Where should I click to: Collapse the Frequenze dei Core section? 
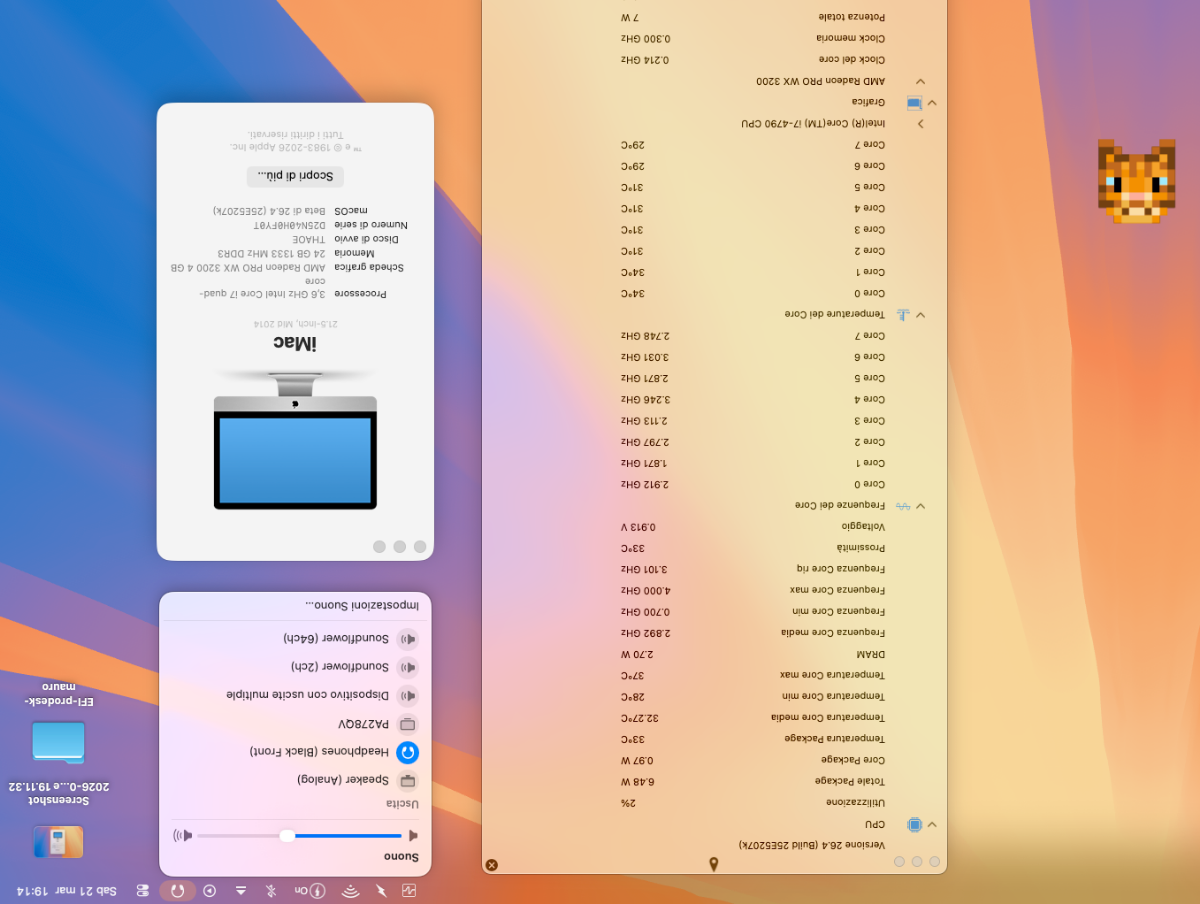point(921,506)
